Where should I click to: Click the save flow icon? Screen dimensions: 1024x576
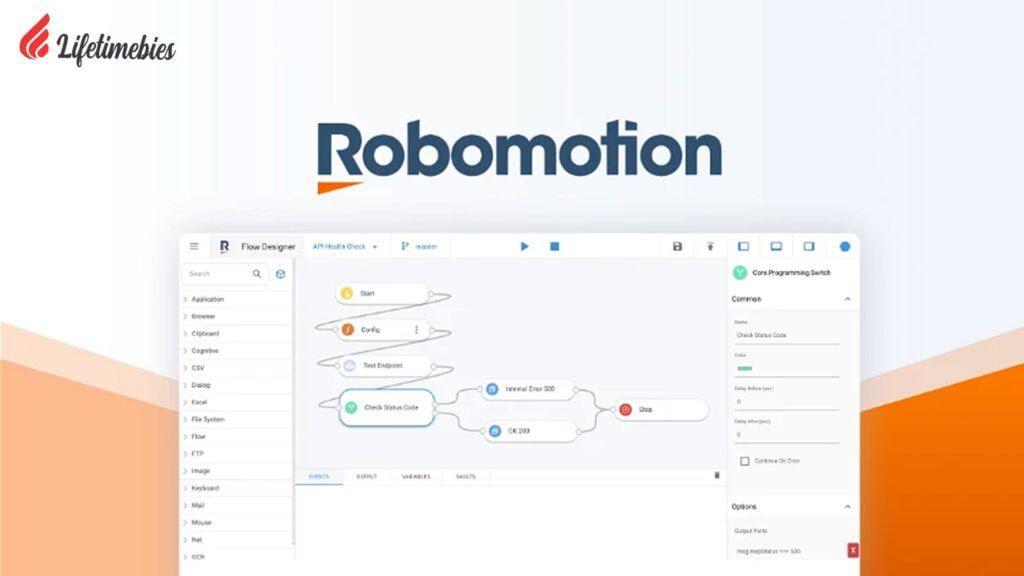tap(677, 246)
